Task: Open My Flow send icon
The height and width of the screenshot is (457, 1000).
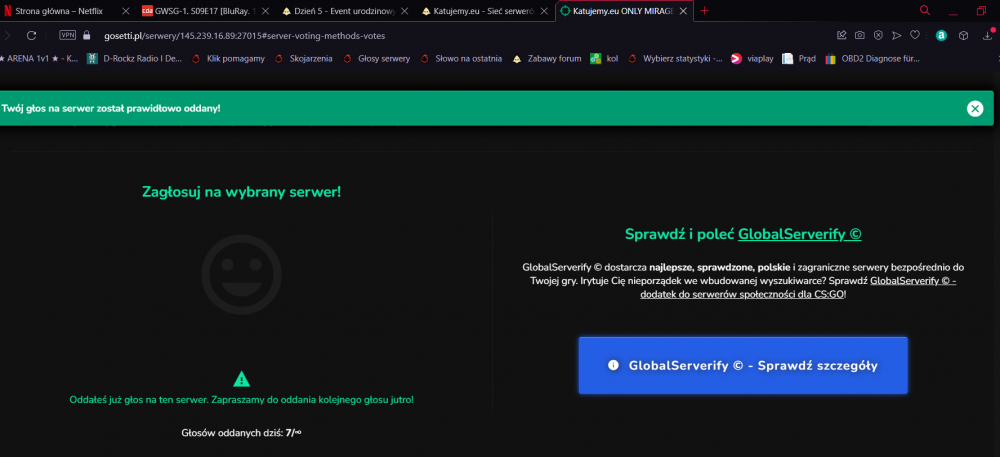Action: (x=897, y=36)
